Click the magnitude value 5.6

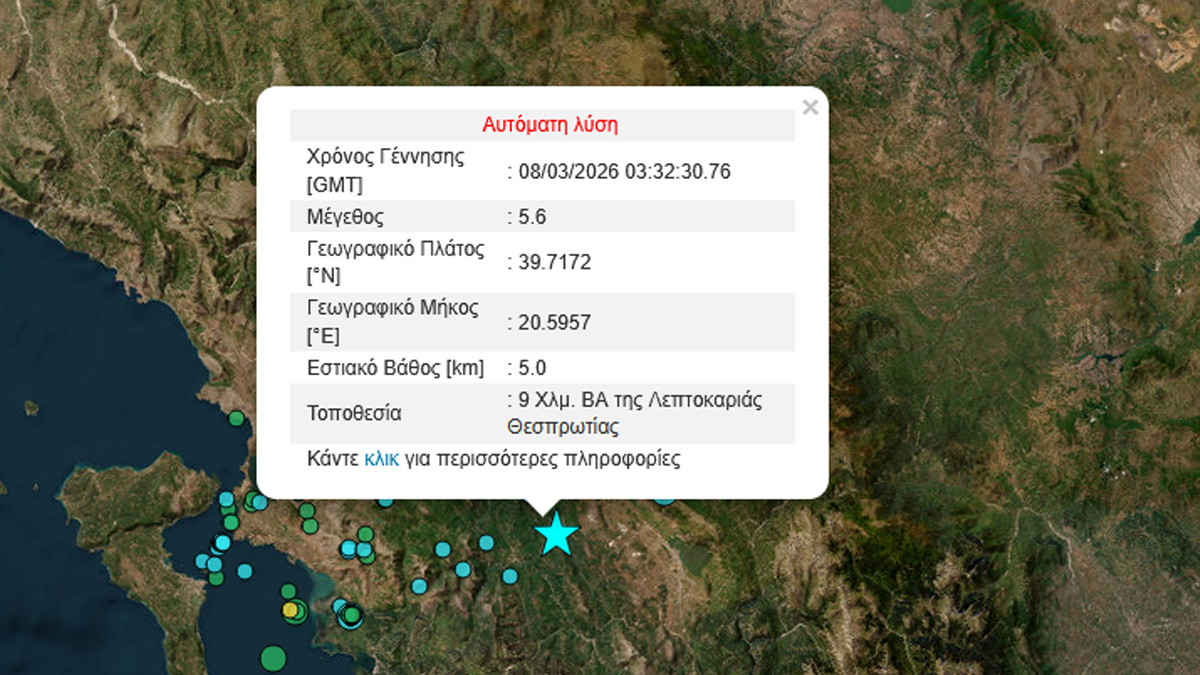[x=530, y=217]
